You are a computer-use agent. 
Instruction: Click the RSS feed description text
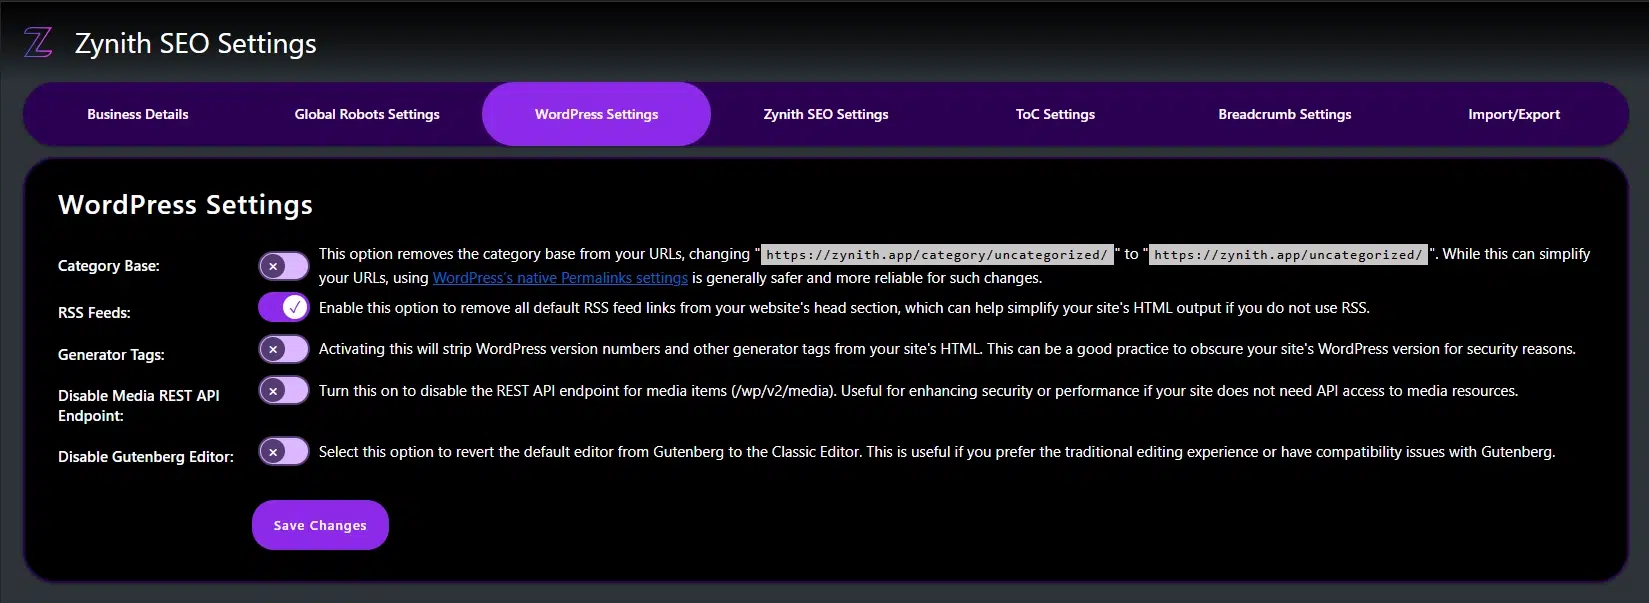tap(844, 308)
